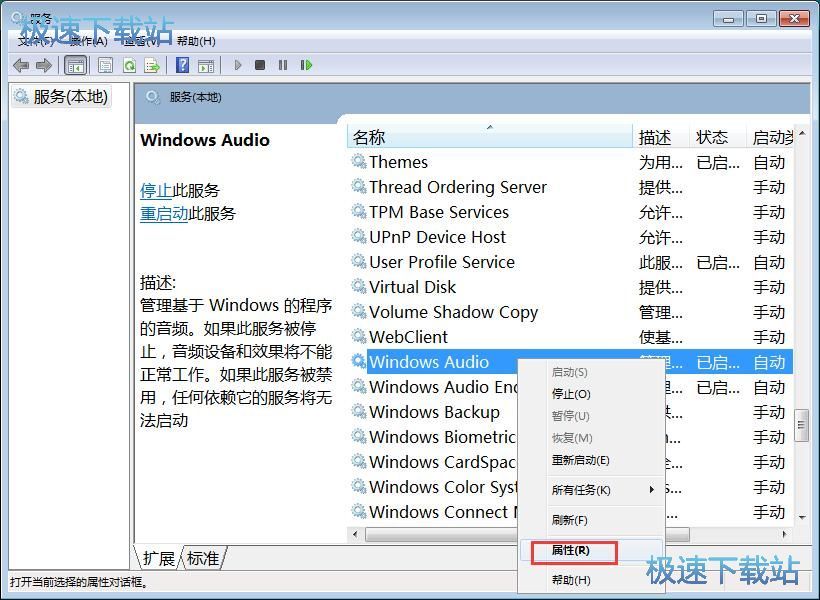
Task: Click the Pause service toolbar icon
Action: click(283, 65)
